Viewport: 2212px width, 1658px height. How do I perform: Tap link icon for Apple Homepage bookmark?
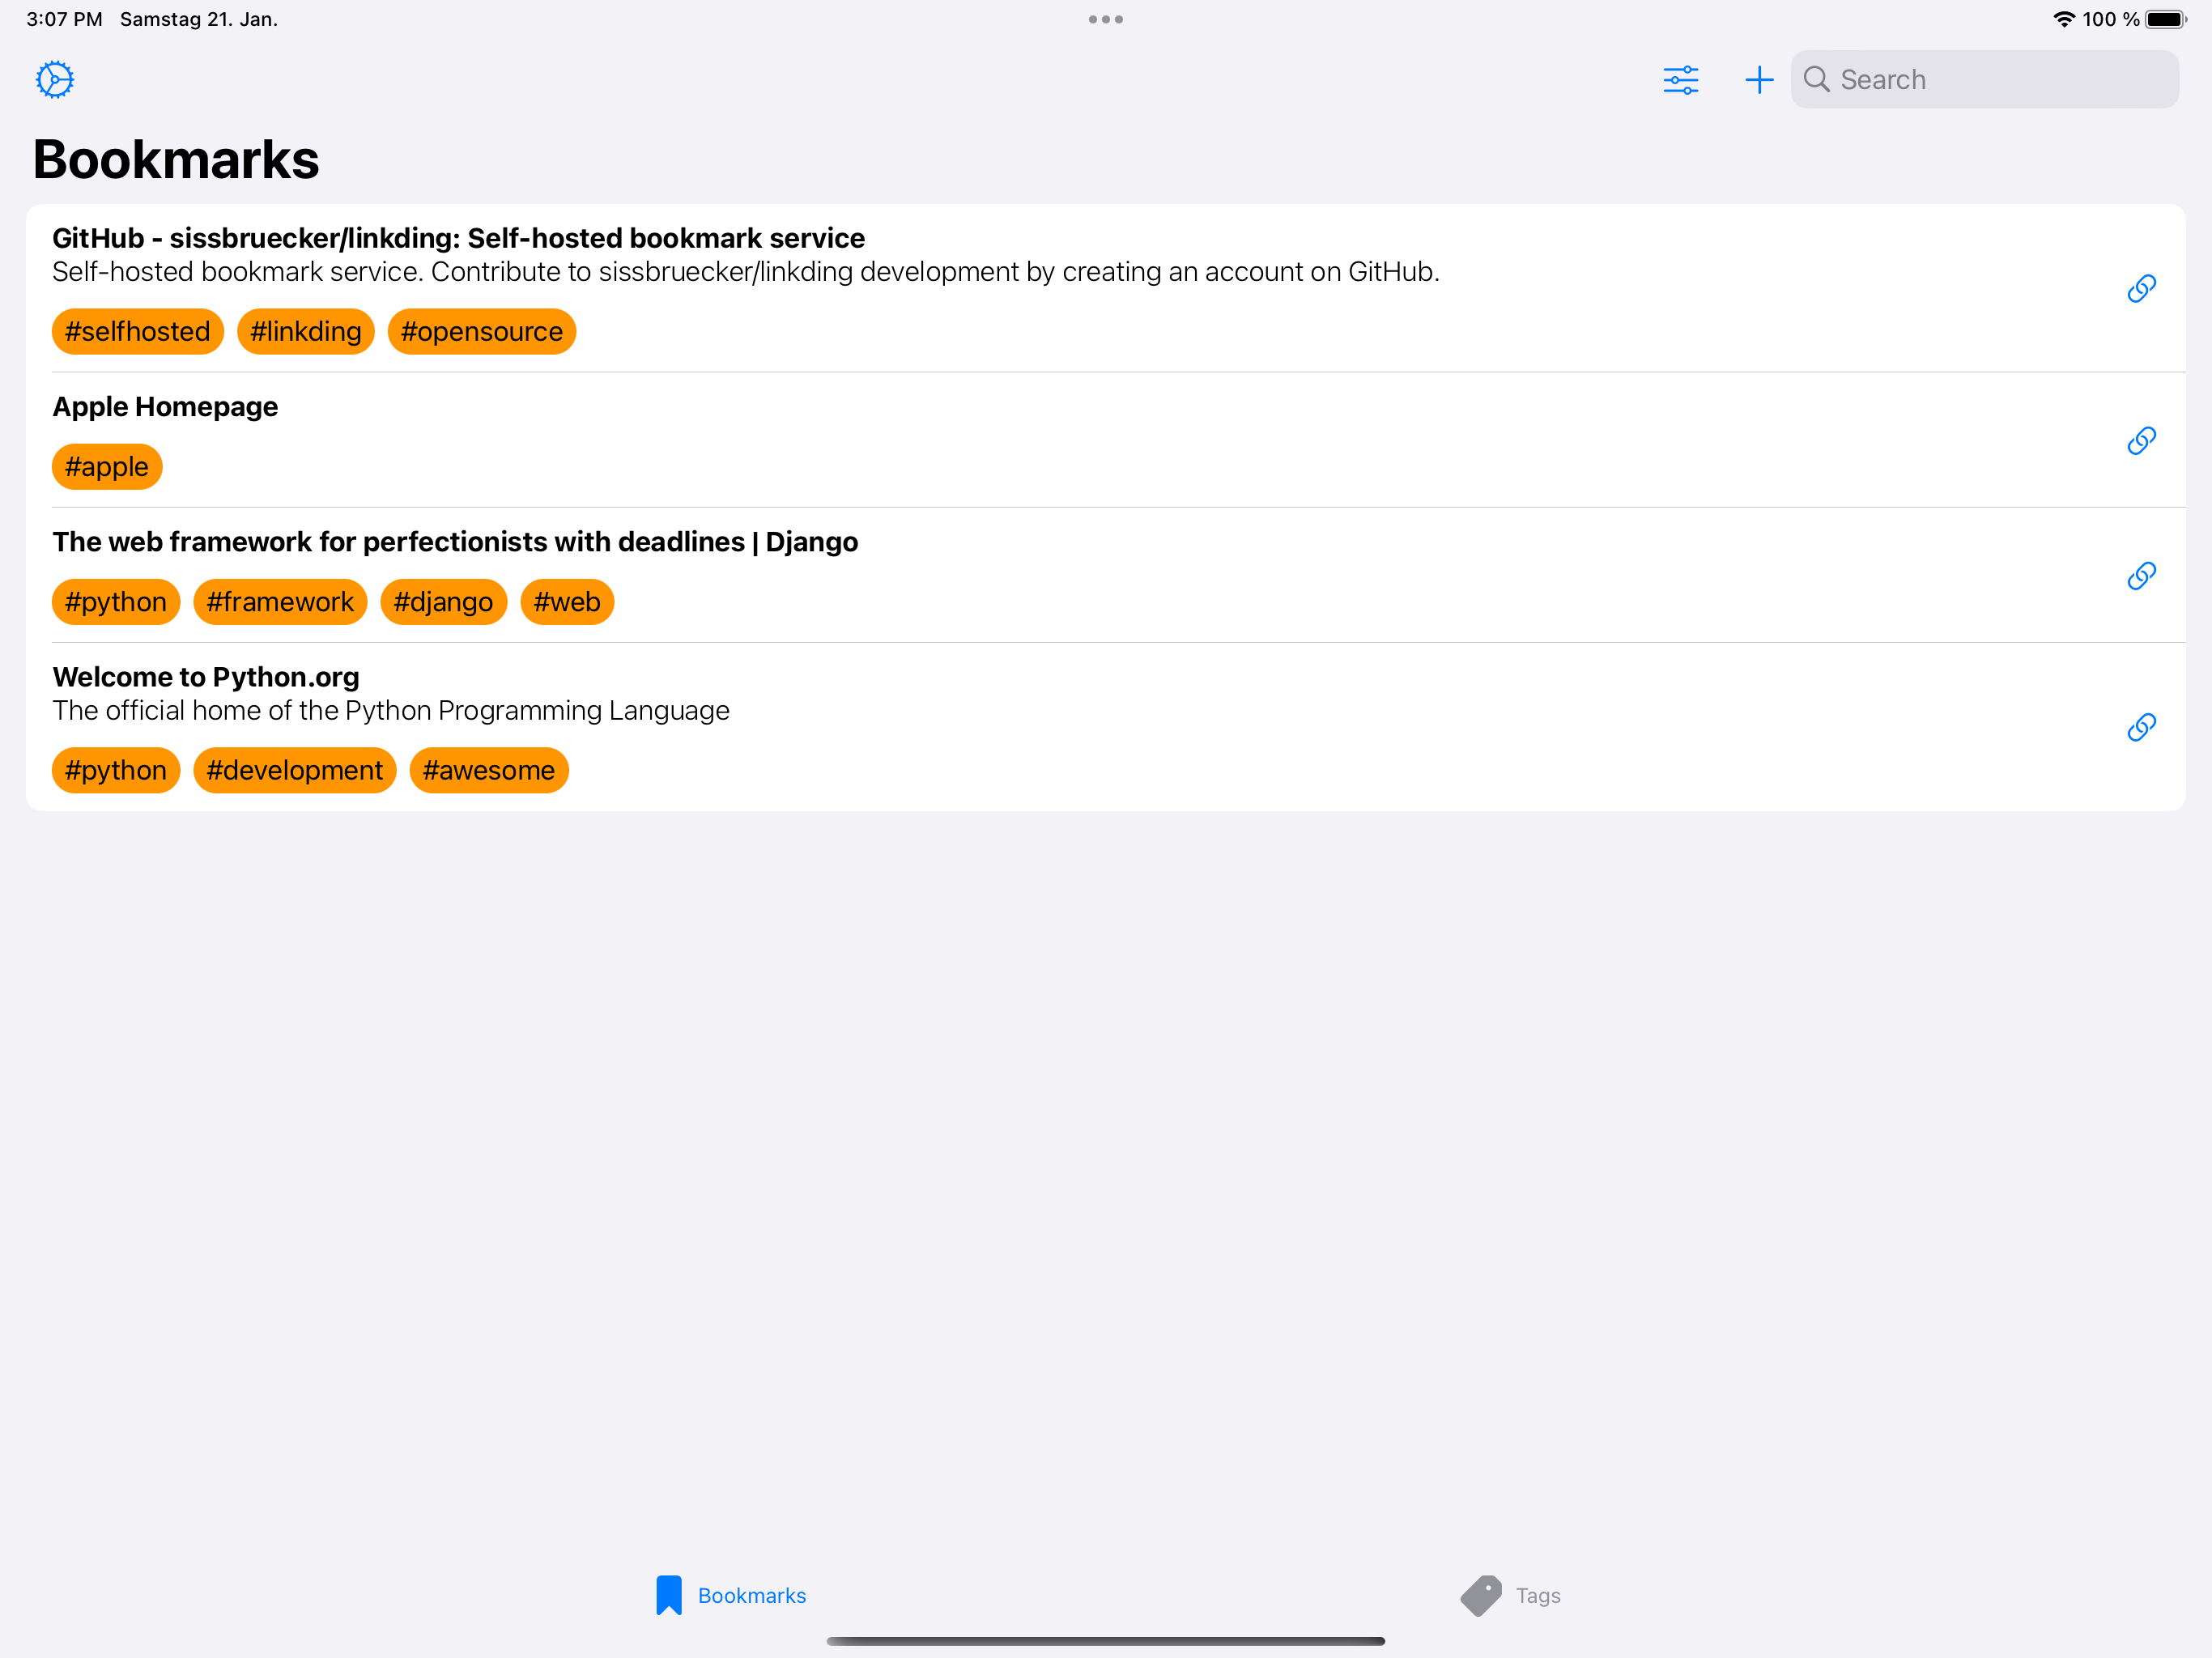2140,441
